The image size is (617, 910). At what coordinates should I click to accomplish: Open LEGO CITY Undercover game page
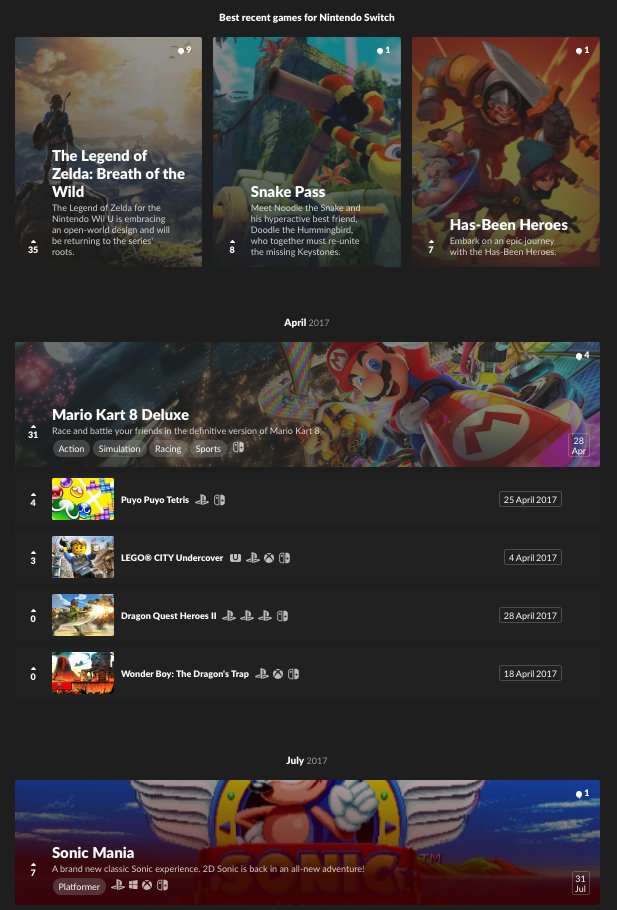(172, 558)
